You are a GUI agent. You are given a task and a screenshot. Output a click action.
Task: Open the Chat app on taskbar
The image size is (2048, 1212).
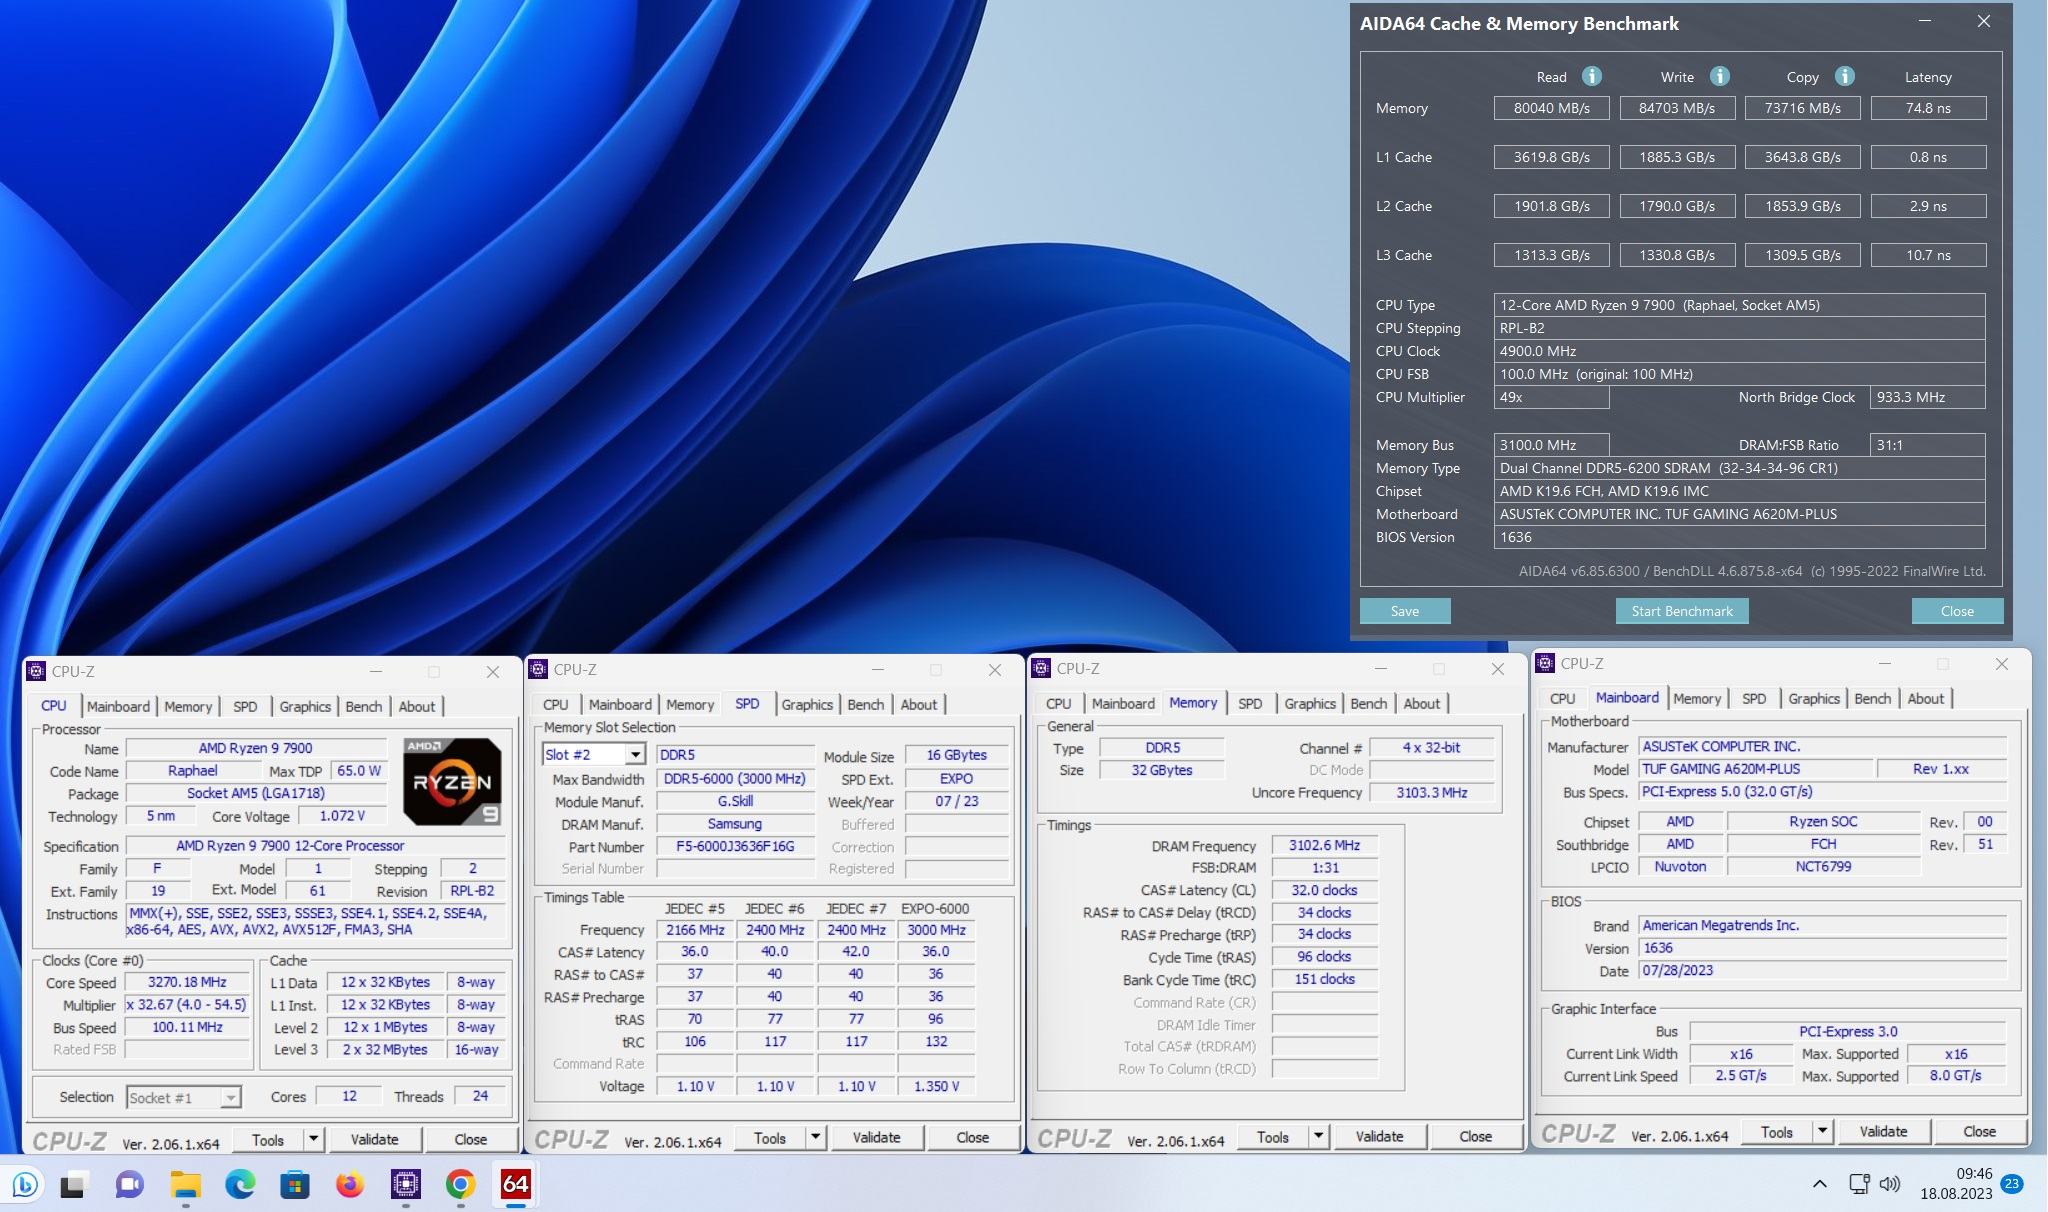click(x=129, y=1185)
